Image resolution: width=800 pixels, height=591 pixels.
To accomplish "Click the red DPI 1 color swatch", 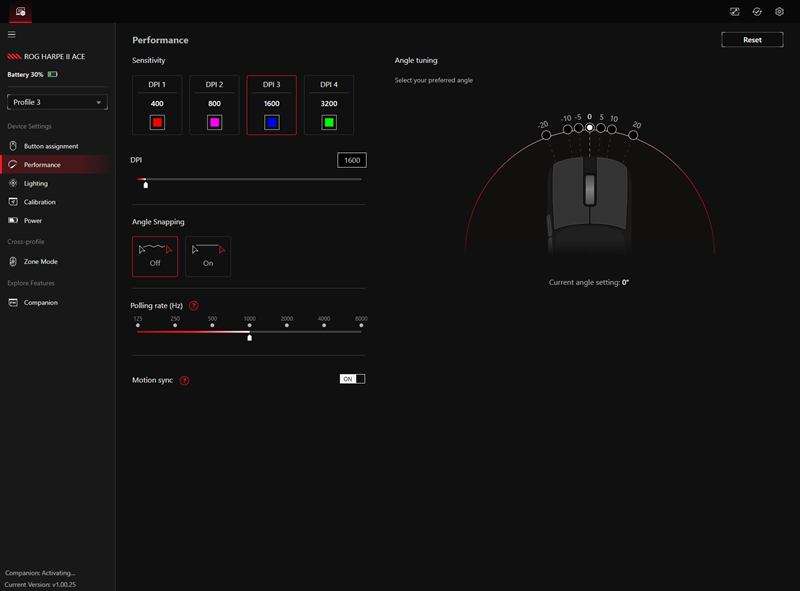I will coord(157,122).
